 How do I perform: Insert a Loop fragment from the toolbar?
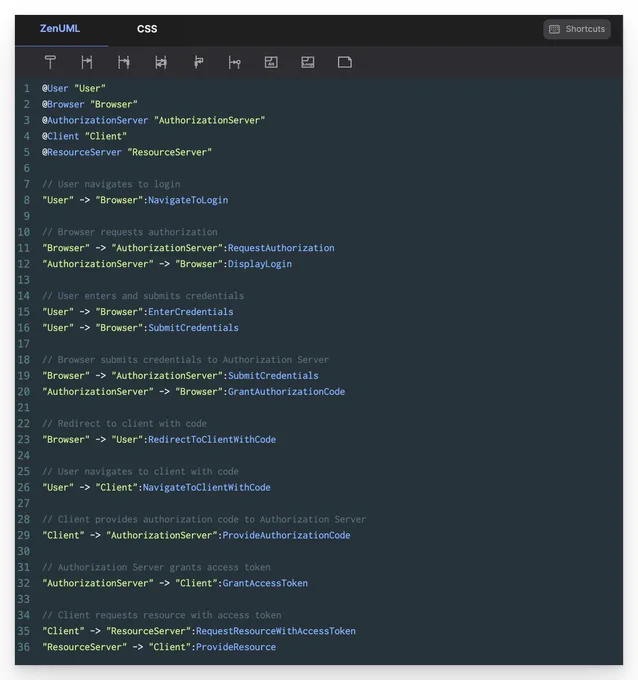(x=308, y=62)
